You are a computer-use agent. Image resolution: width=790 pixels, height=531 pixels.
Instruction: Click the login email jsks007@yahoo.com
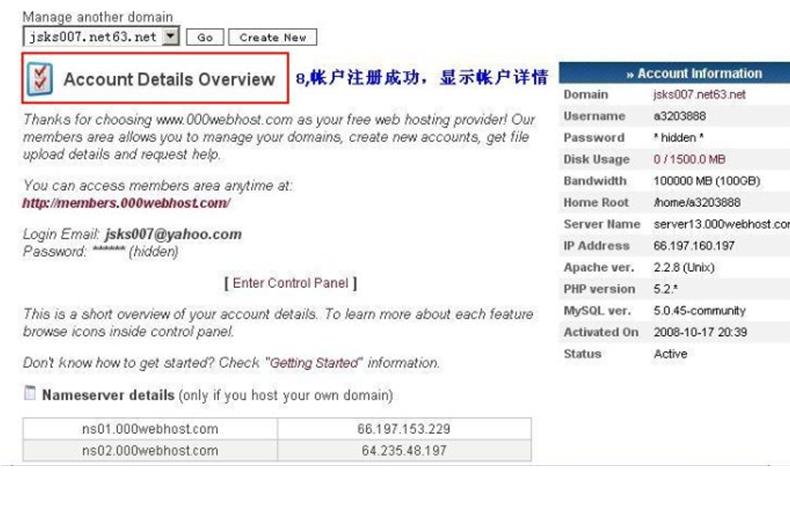(173, 235)
